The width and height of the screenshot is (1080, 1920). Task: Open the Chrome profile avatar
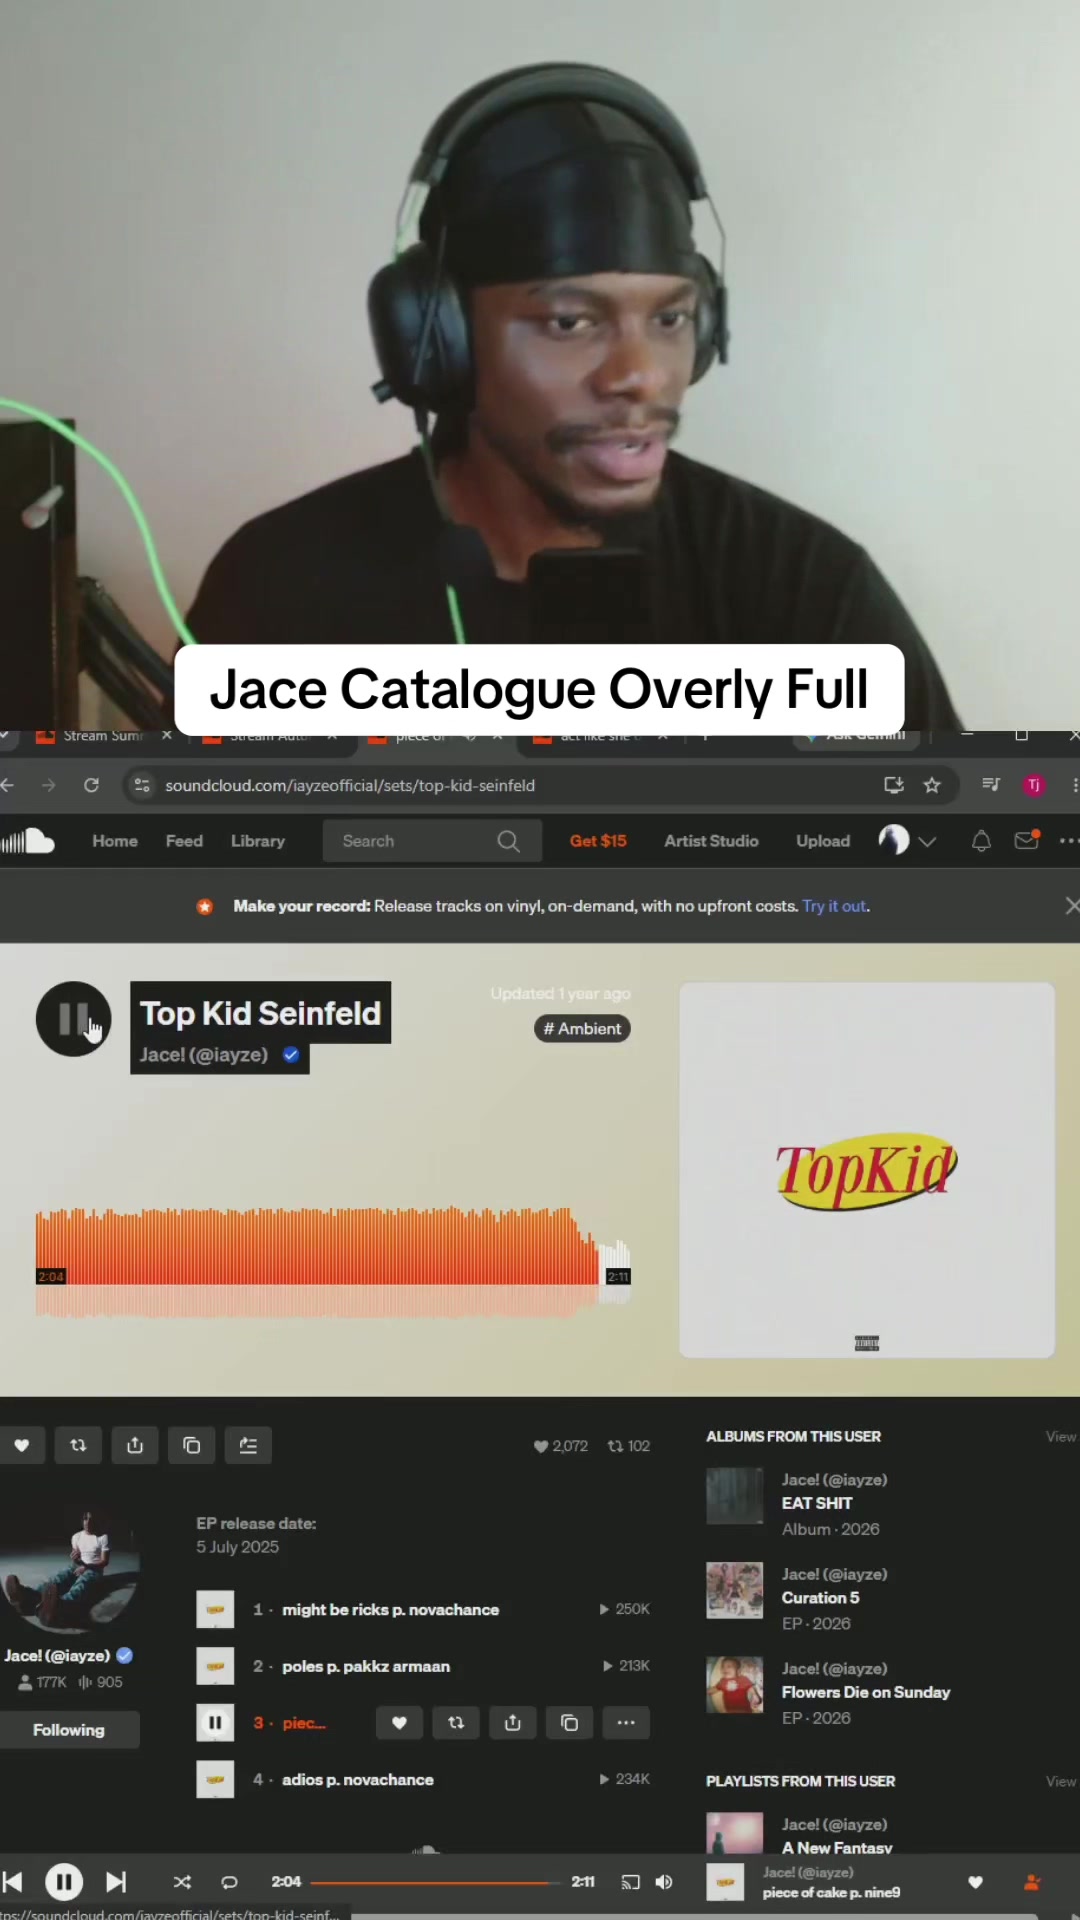(x=1034, y=785)
